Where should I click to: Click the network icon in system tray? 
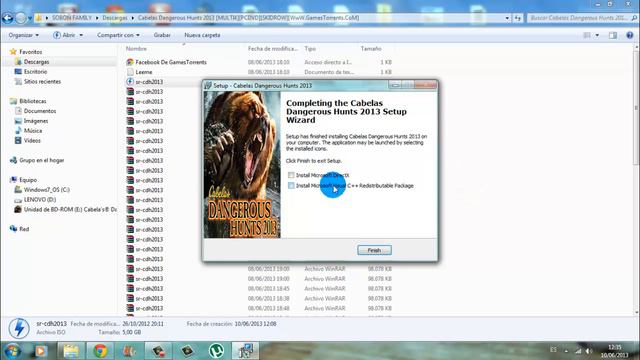[x=578, y=351]
